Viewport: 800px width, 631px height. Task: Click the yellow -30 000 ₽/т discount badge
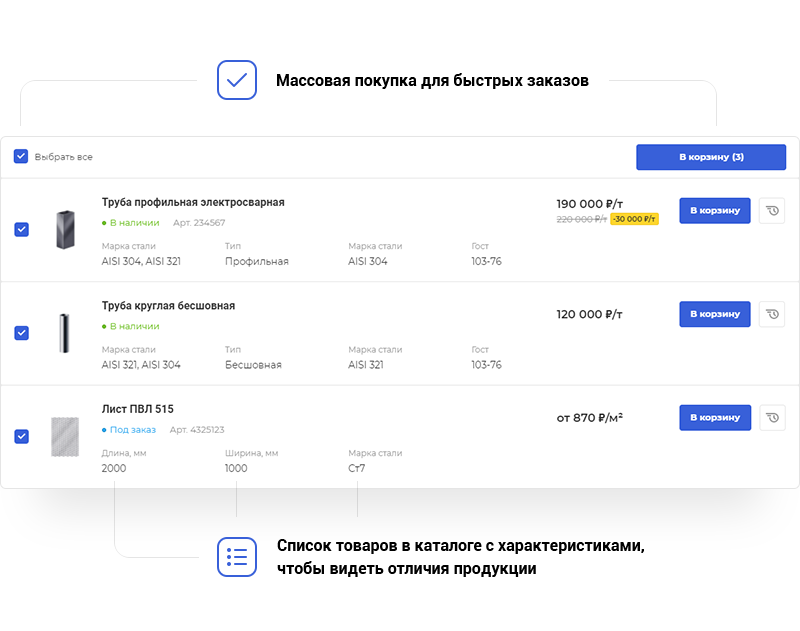(634, 219)
